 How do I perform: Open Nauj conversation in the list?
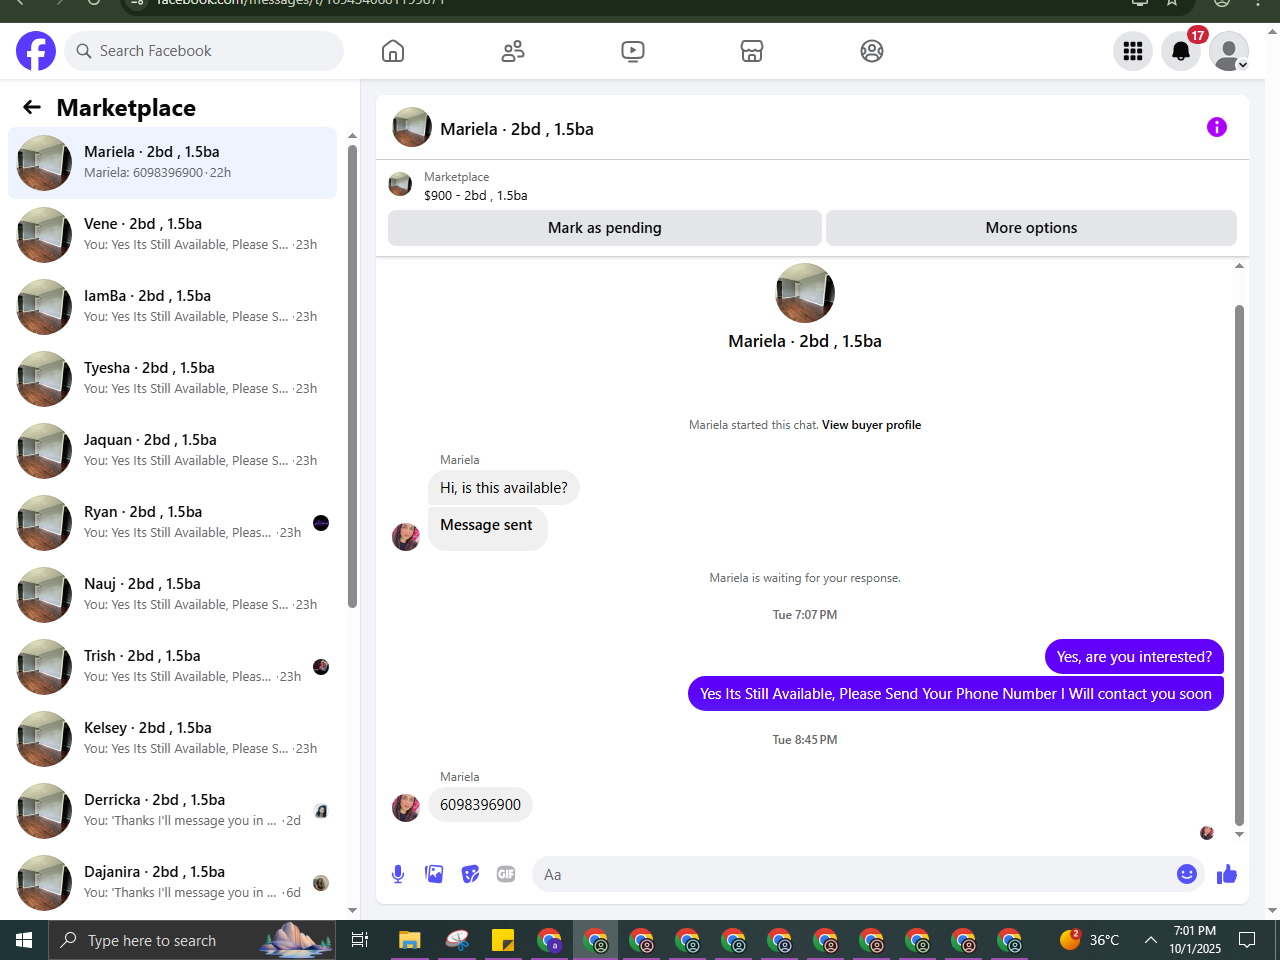(172, 595)
